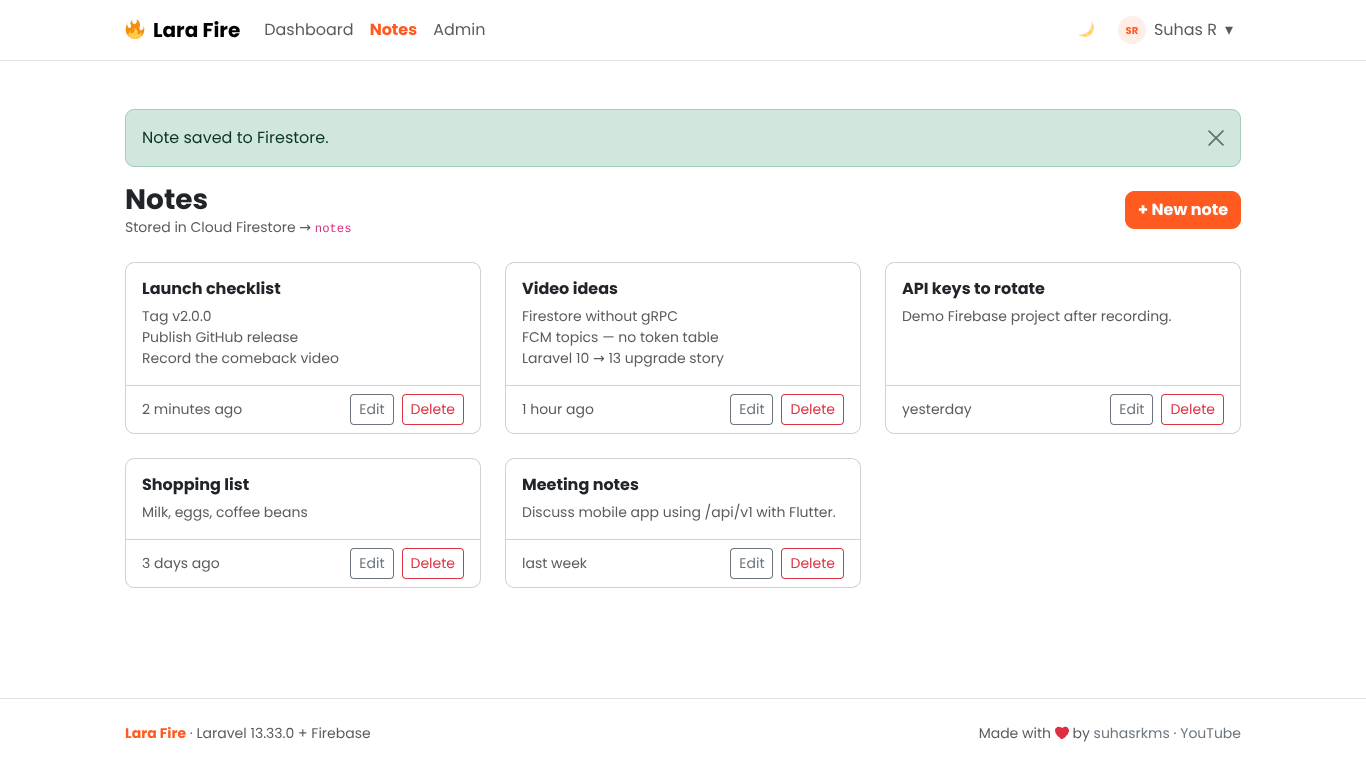1366x768 pixels.
Task: Toggle dark mode with the moon icon
Action: [x=1086, y=30]
